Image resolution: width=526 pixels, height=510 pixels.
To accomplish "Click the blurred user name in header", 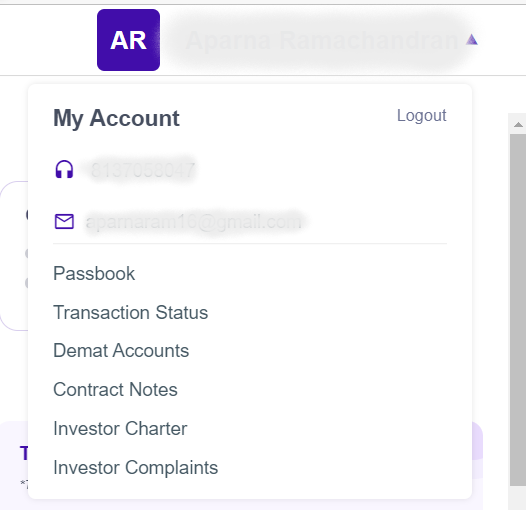I will 321,40.
